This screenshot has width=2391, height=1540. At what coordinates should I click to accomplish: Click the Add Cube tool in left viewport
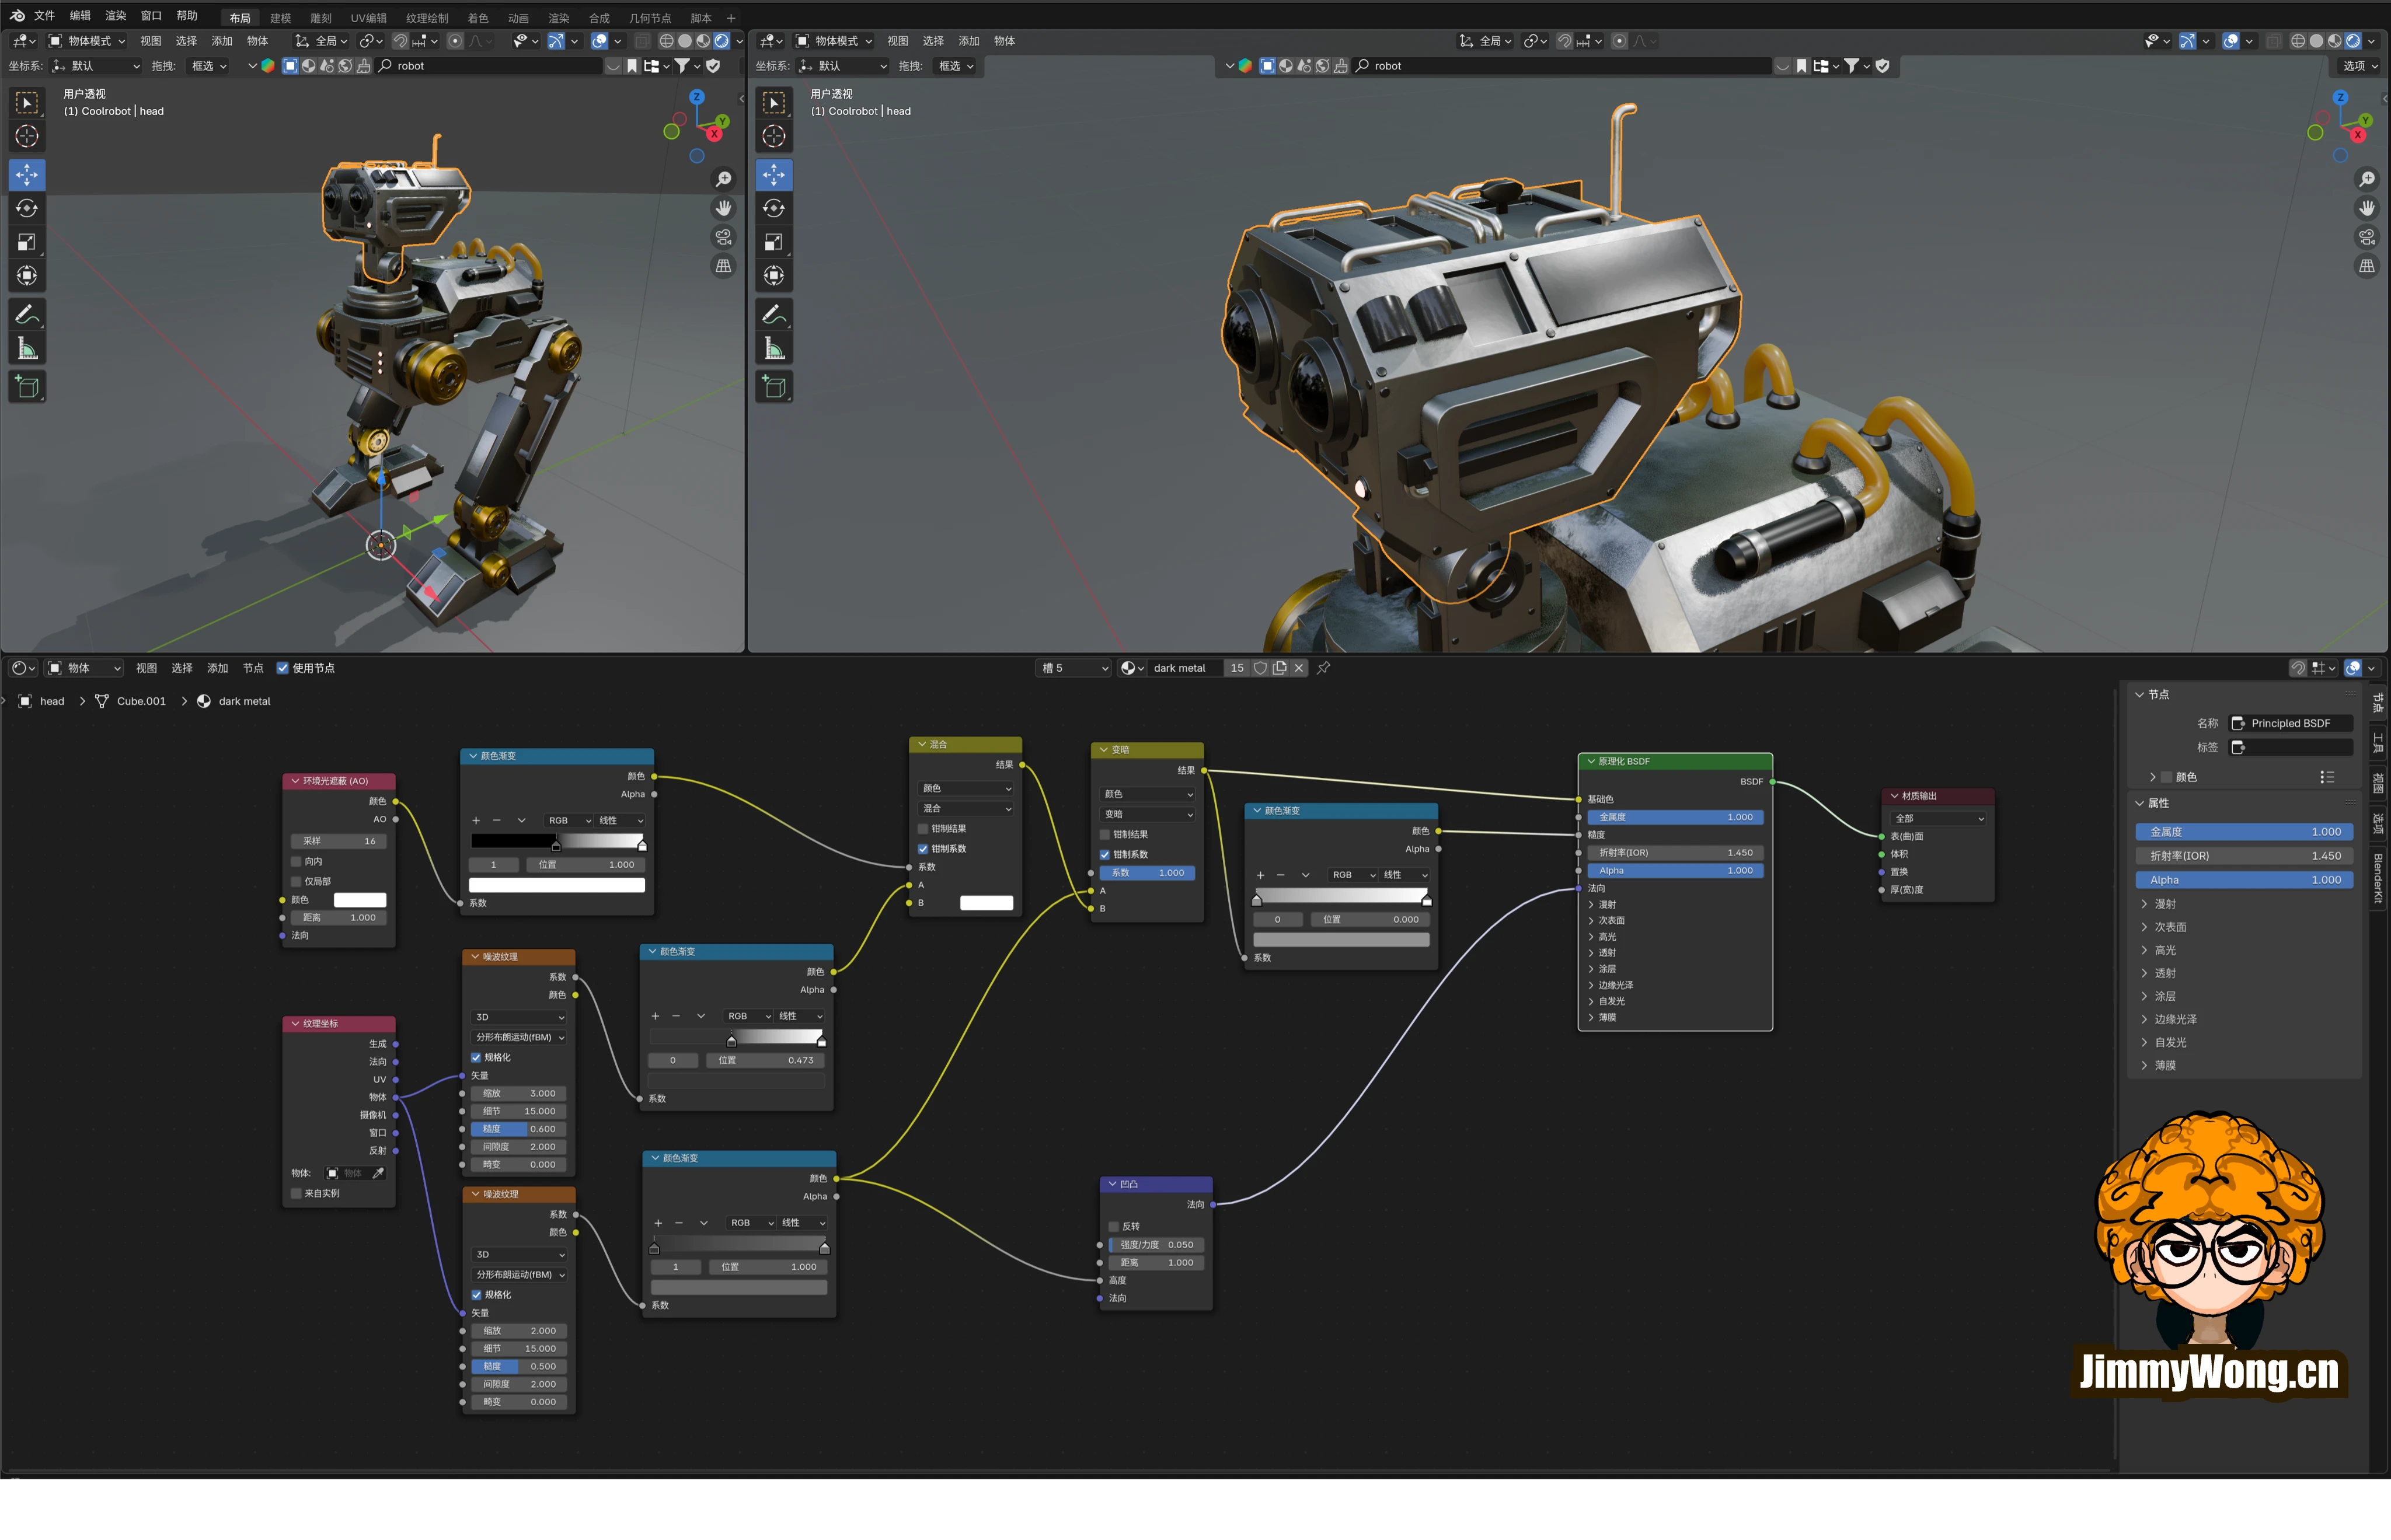tap(27, 387)
